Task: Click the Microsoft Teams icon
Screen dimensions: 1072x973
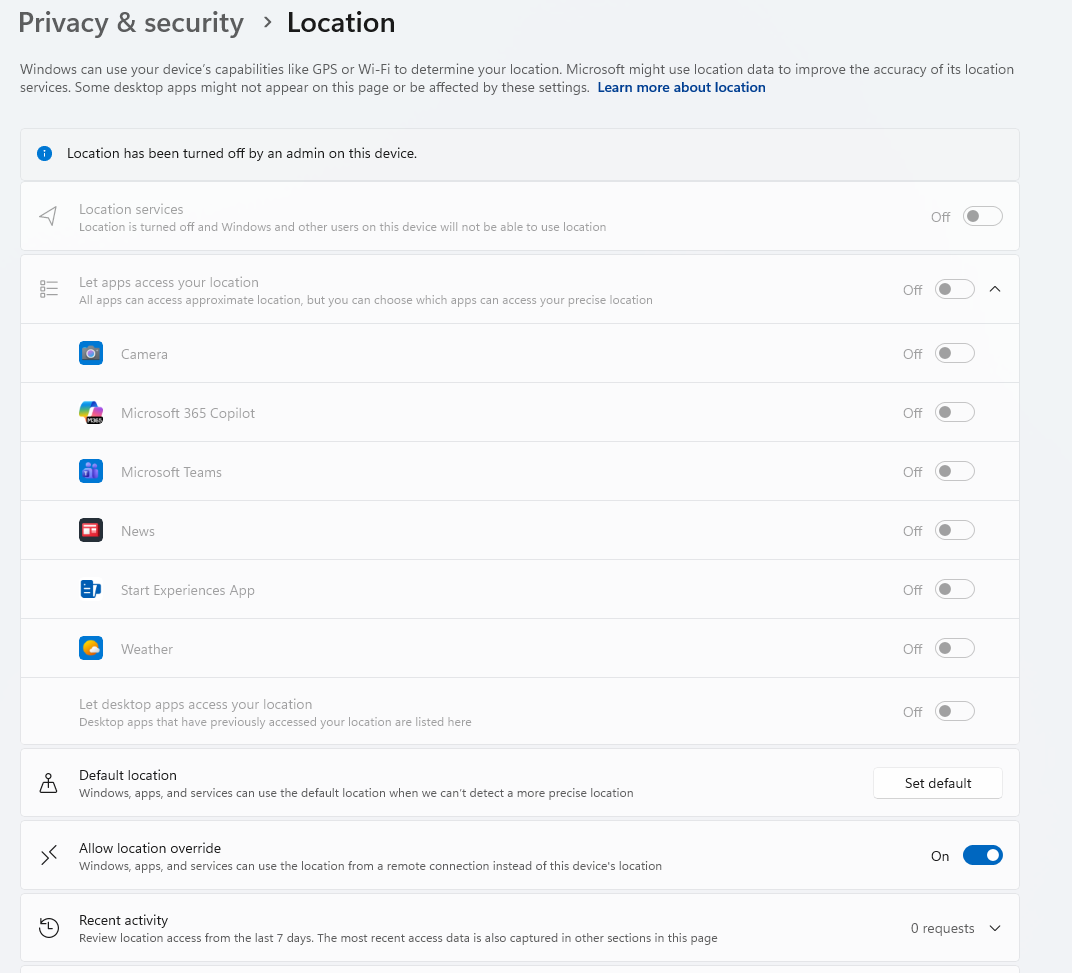Action: pos(91,471)
